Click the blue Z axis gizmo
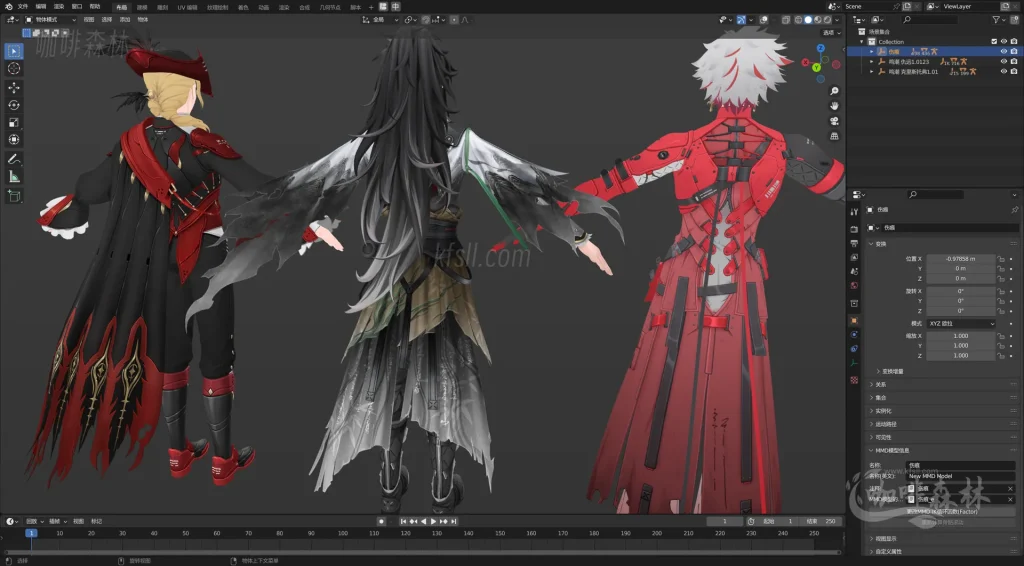The width and height of the screenshot is (1024, 566). click(x=820, y=49)
